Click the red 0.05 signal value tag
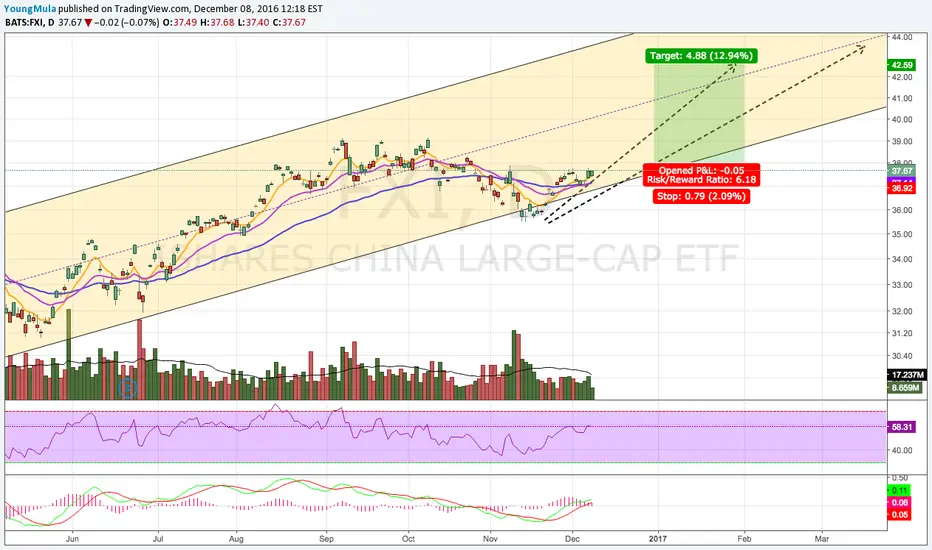This screenshot has height=550, width=932. [899, 514]
